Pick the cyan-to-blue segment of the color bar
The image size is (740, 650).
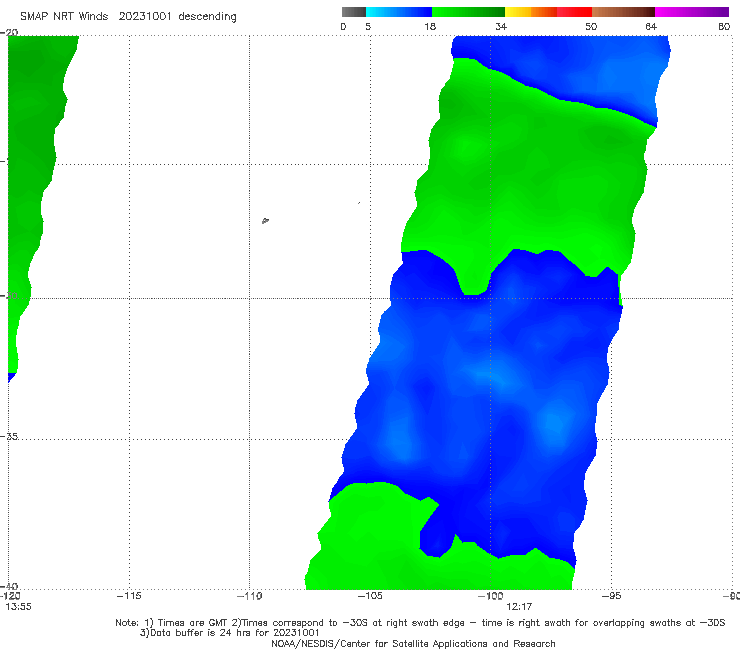tap(399, 12)
